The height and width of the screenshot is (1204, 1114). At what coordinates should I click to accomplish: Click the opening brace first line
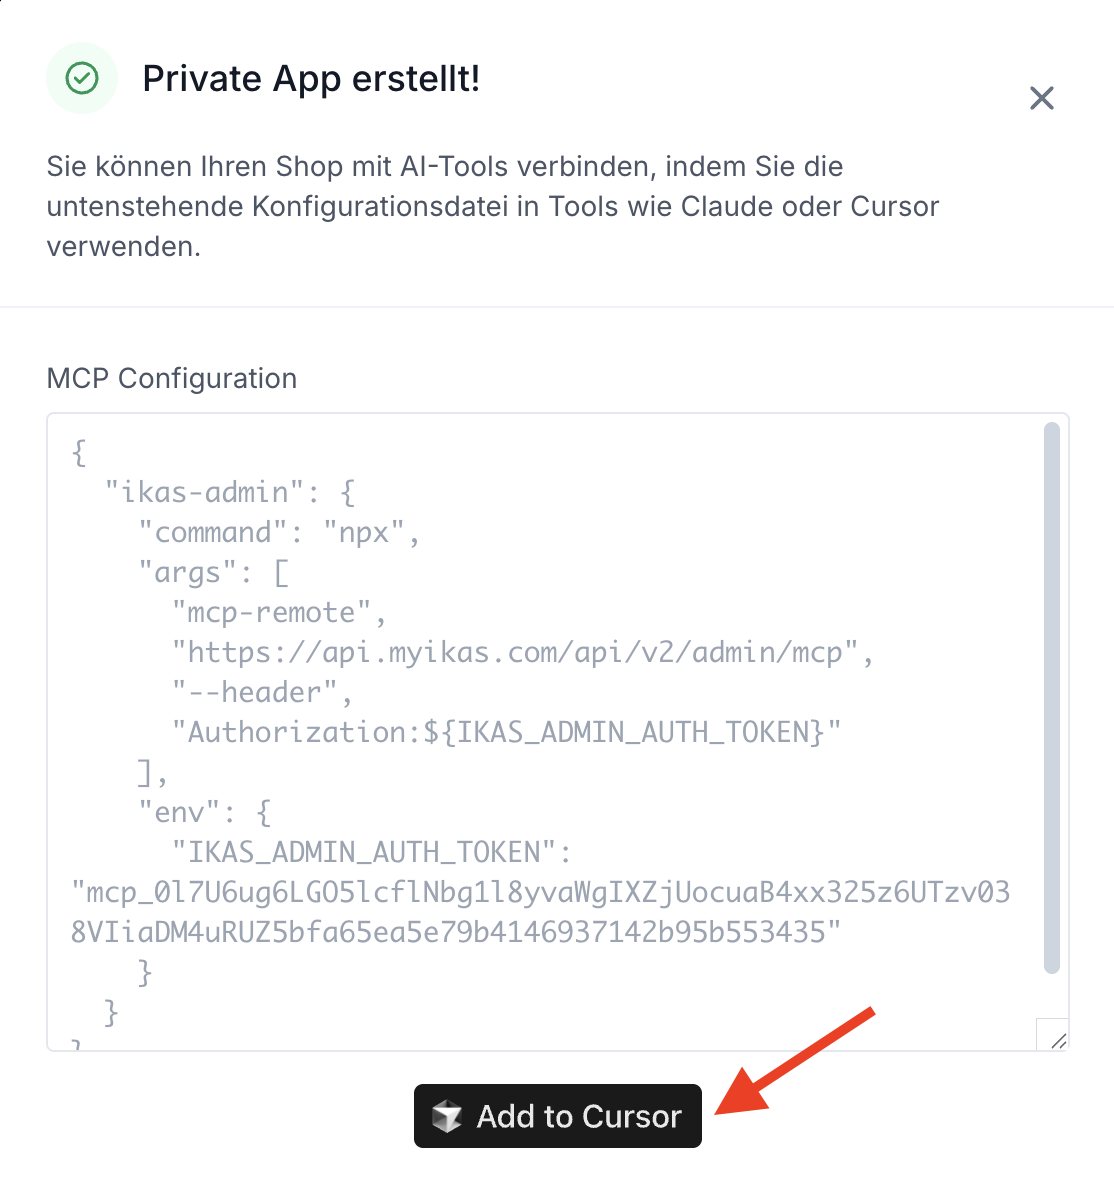[79, 452]
